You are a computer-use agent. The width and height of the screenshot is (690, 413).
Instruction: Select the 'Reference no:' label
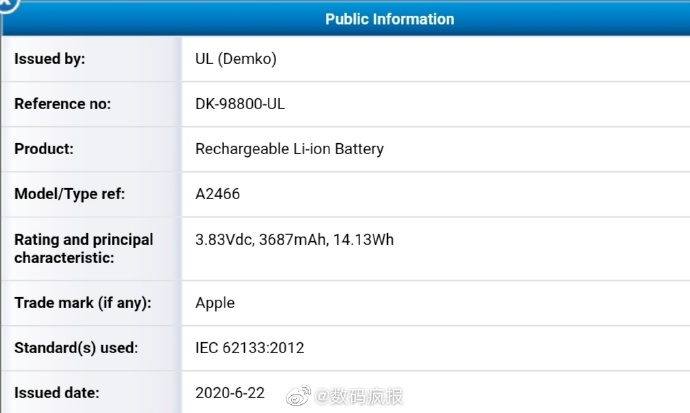pyautogui.click(x=62, y=104)
